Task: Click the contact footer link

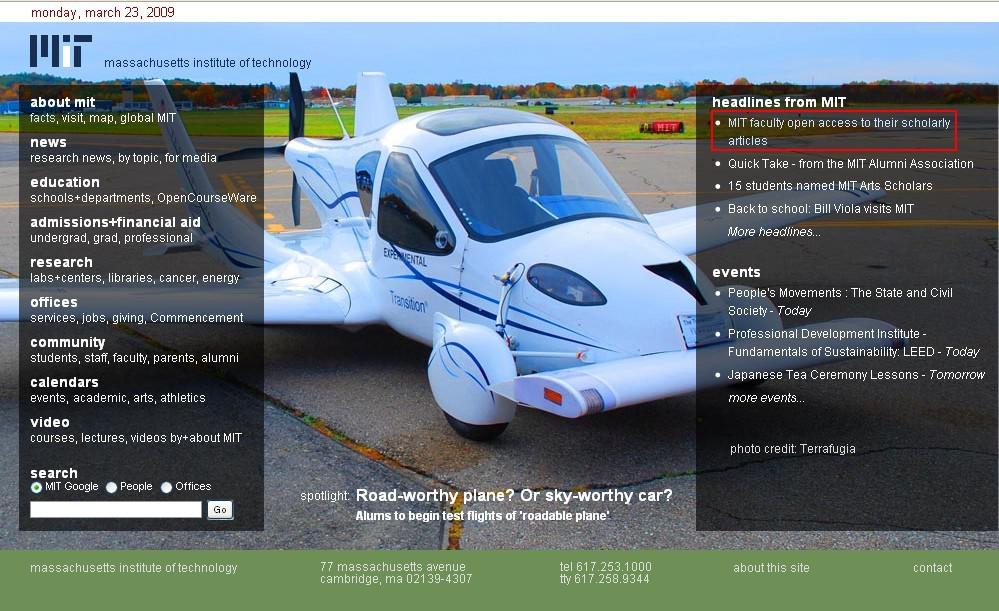Action: coord(933,568)
